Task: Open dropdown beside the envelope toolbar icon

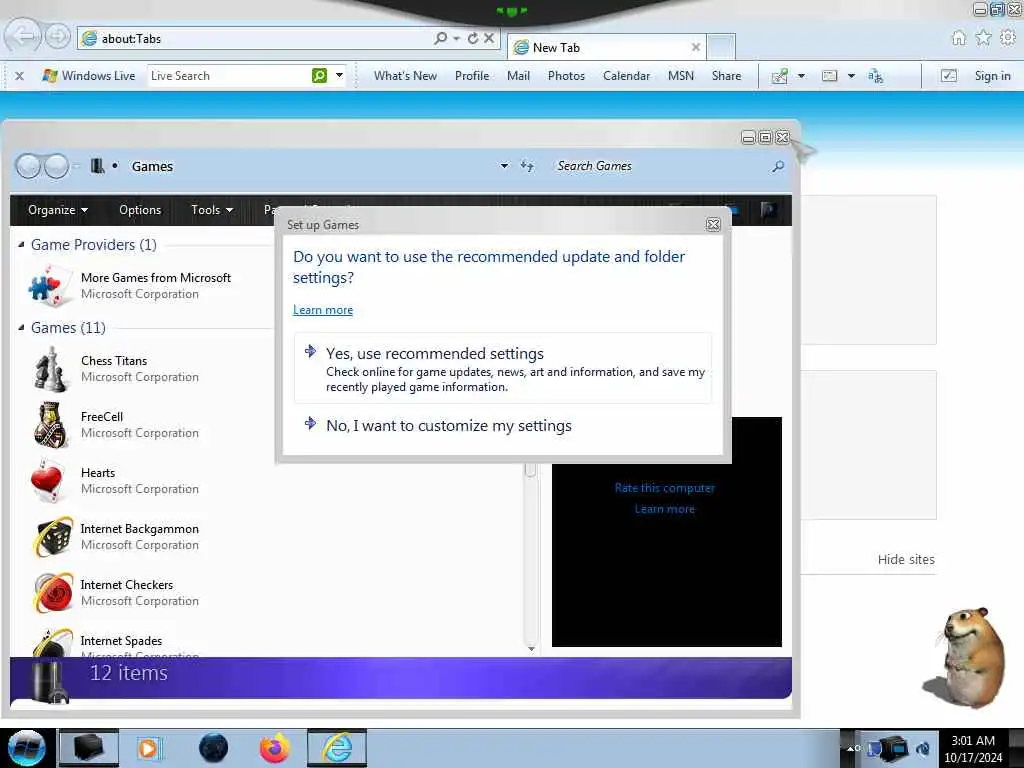Action: pos(851,76)
